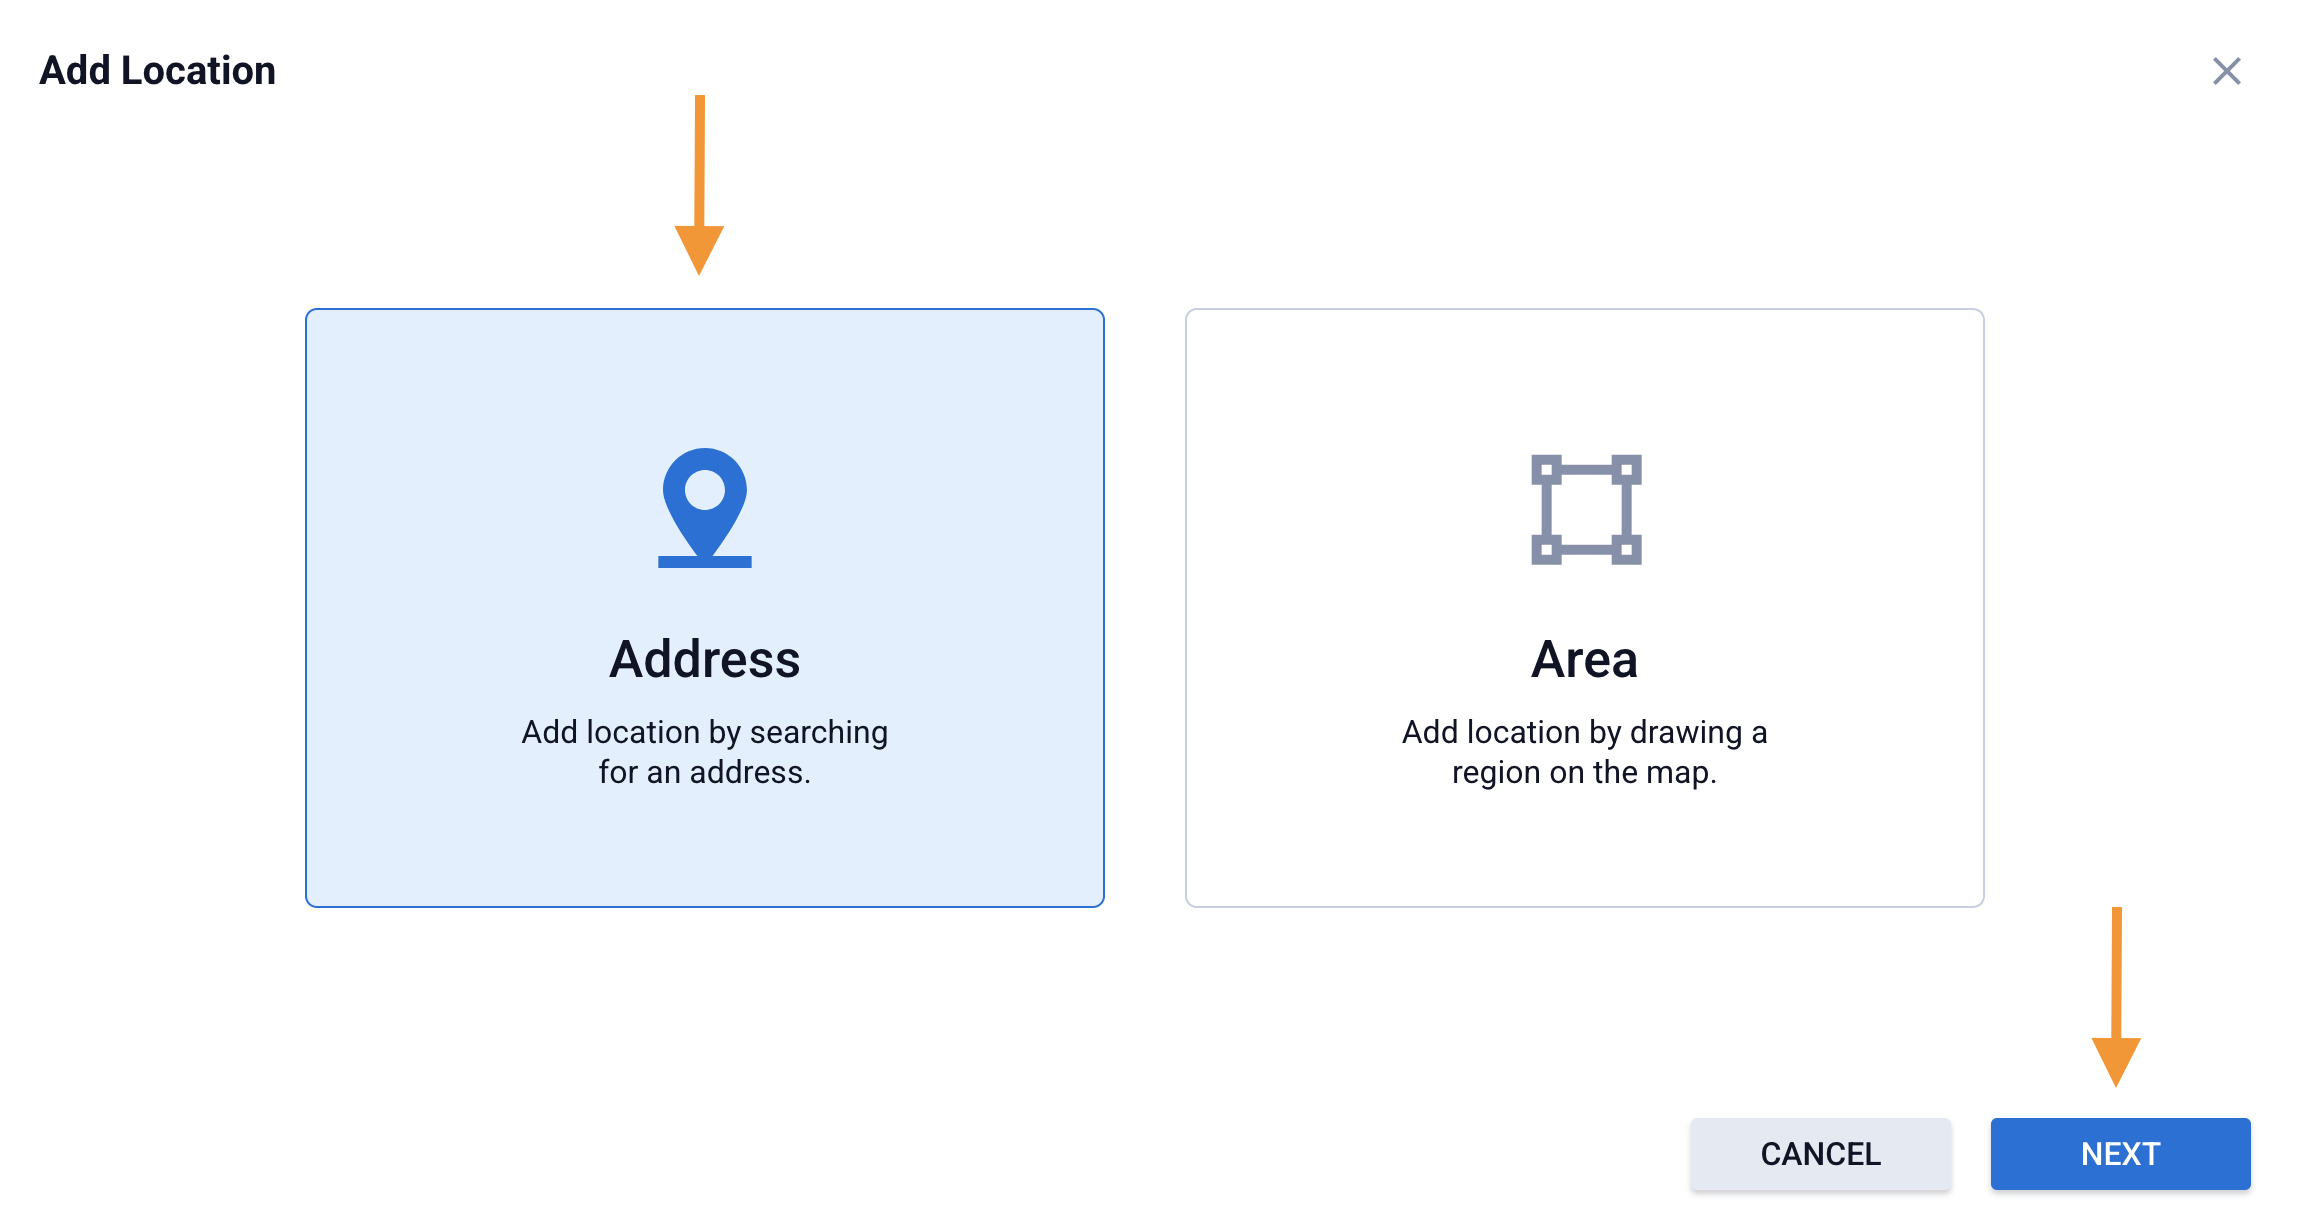The image size is (2304, 1230).
Task: Click the "Add location by drawing a" text line
Action: [1584, 732]
